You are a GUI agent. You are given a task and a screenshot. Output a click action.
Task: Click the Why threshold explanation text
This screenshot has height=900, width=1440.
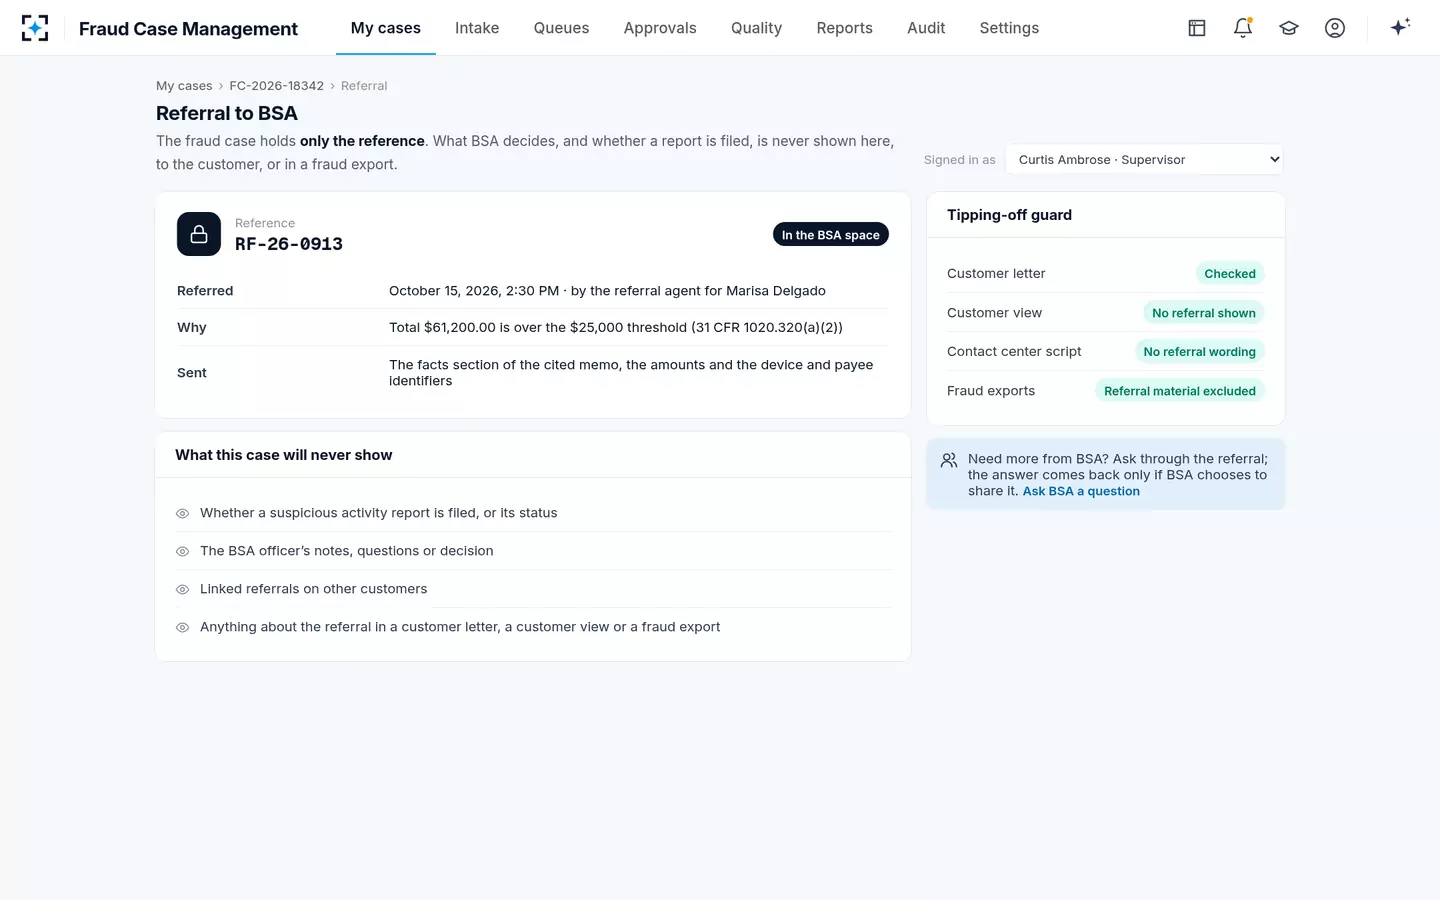coord(616,327)
